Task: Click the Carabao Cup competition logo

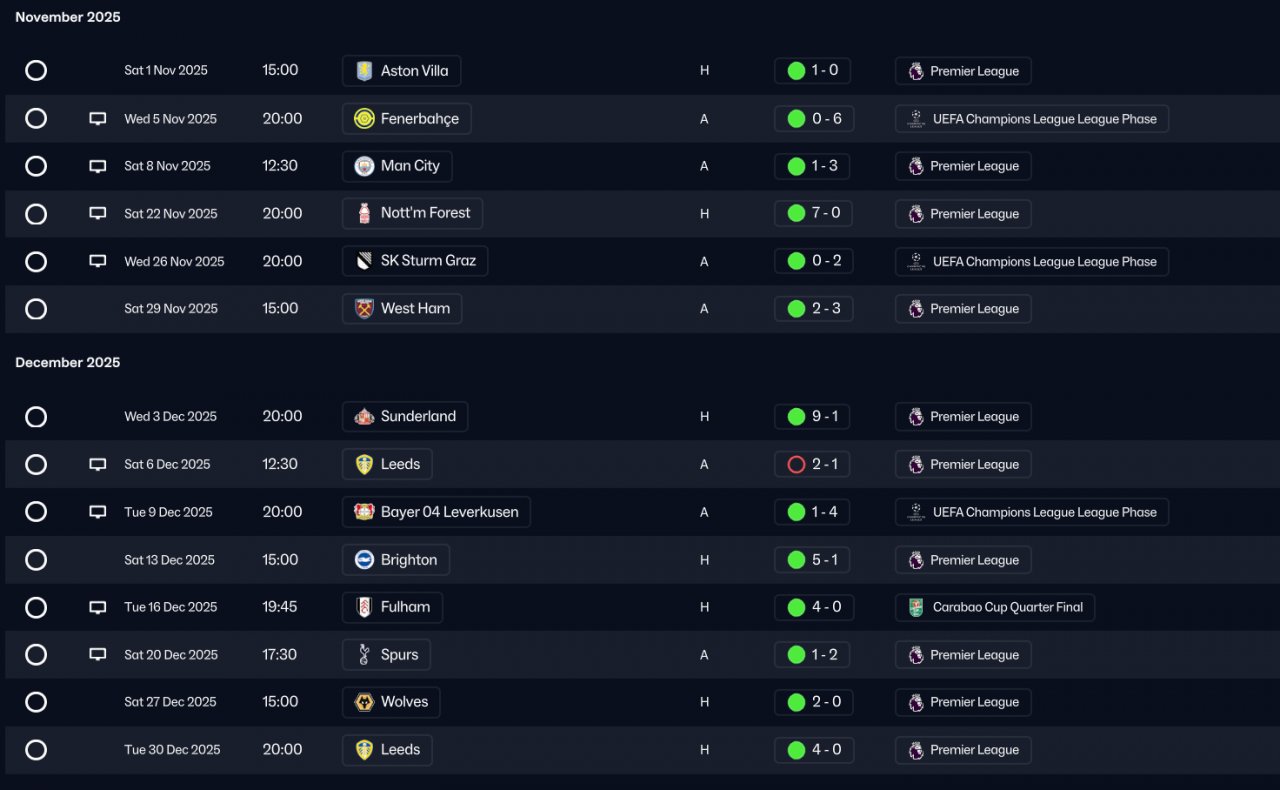Action: tap(916, 607)
